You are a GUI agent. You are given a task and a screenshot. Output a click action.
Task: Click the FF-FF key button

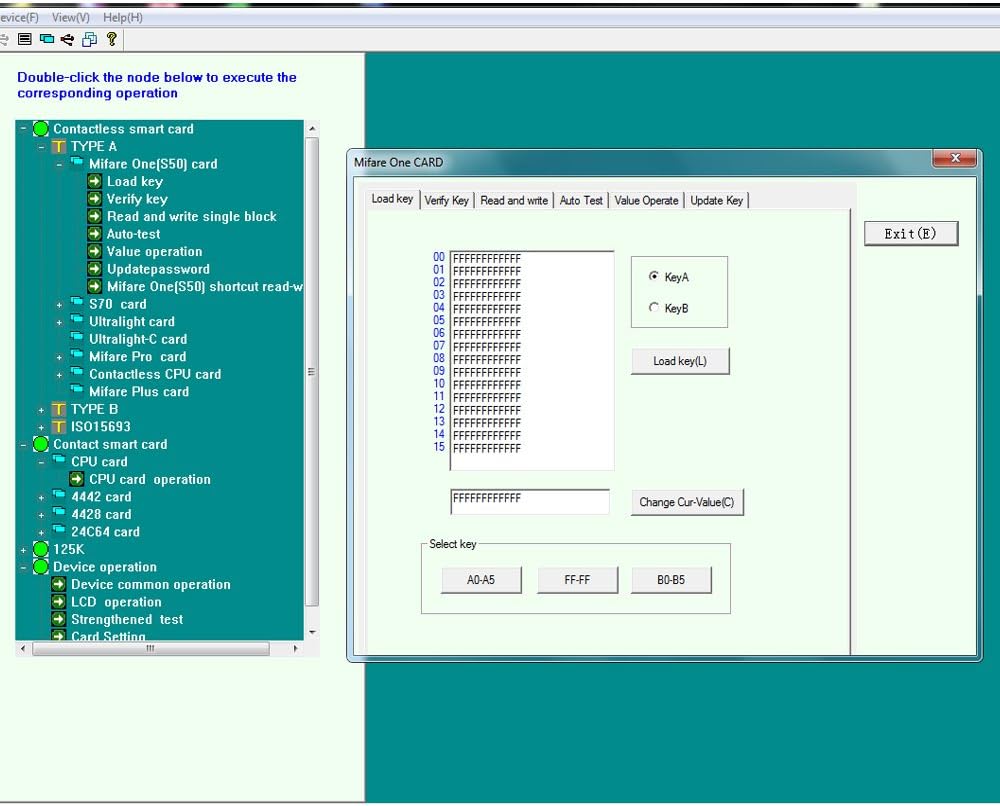577,580
